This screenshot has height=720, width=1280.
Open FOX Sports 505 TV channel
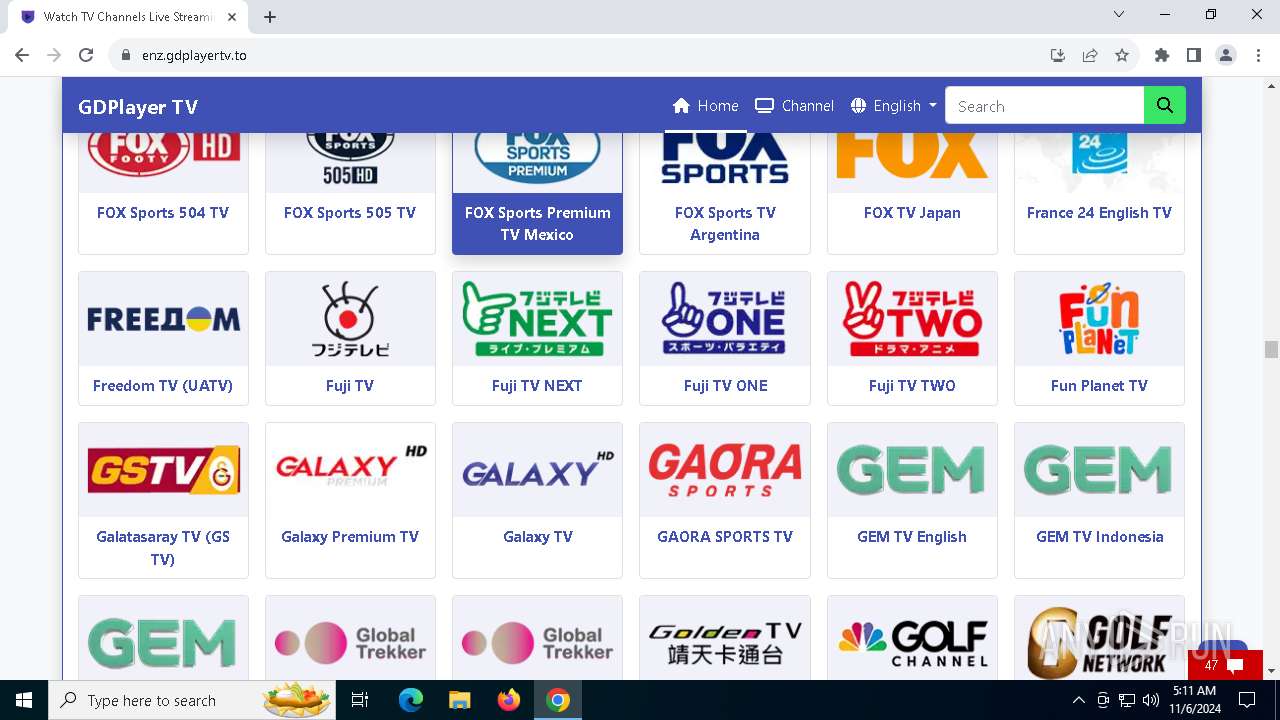[350, 213]
